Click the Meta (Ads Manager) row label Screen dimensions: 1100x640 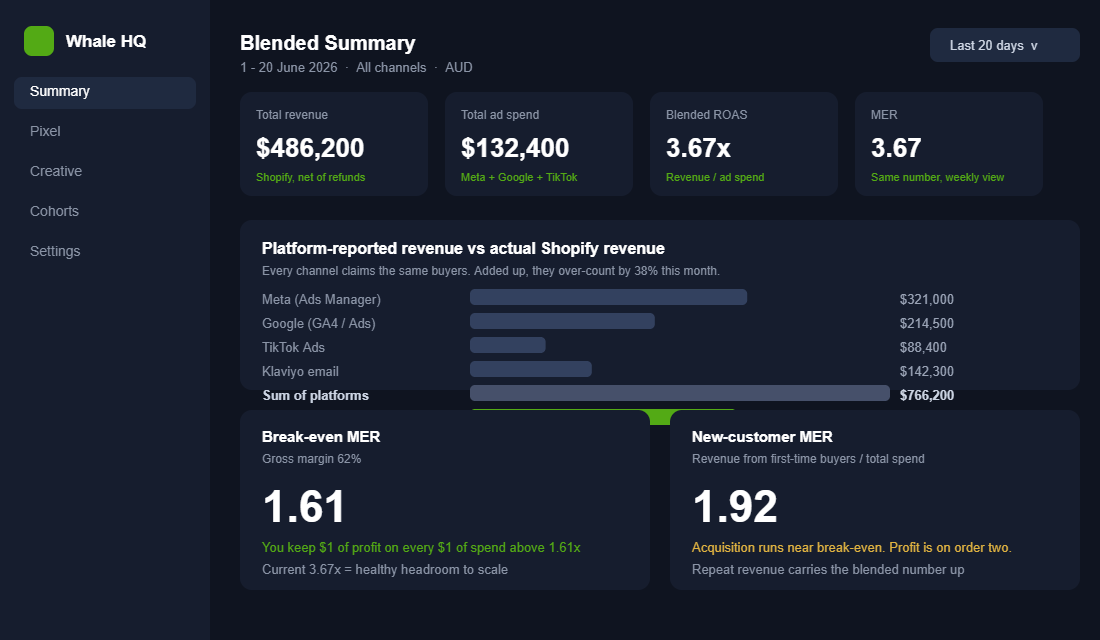tap(321, 300)
